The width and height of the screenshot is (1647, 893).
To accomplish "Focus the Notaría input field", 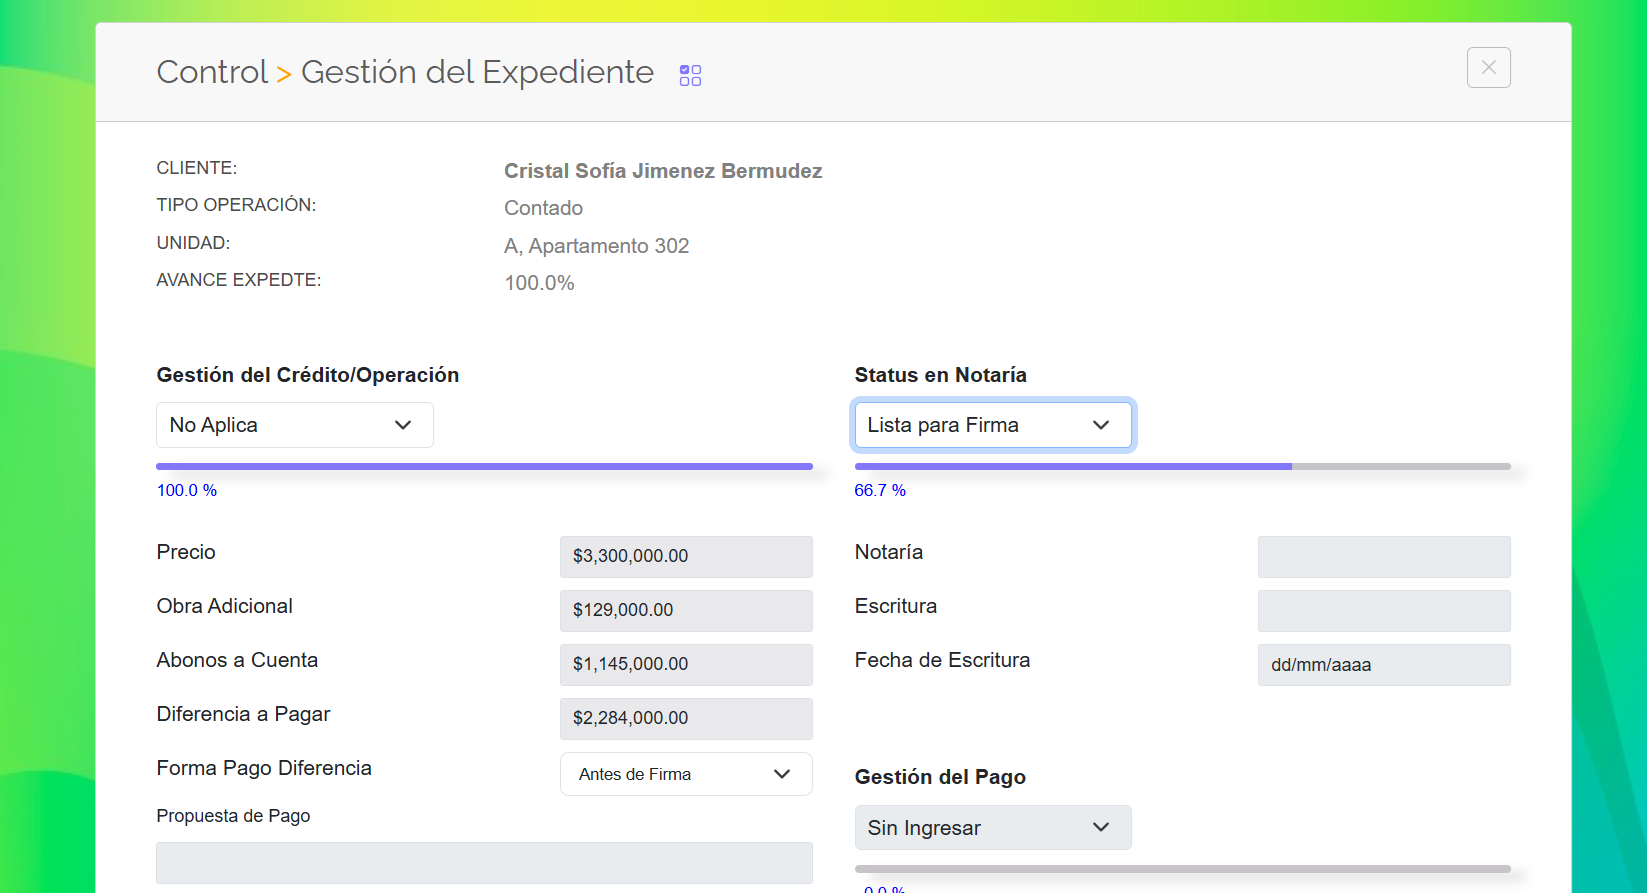I will pos(1383,556).
